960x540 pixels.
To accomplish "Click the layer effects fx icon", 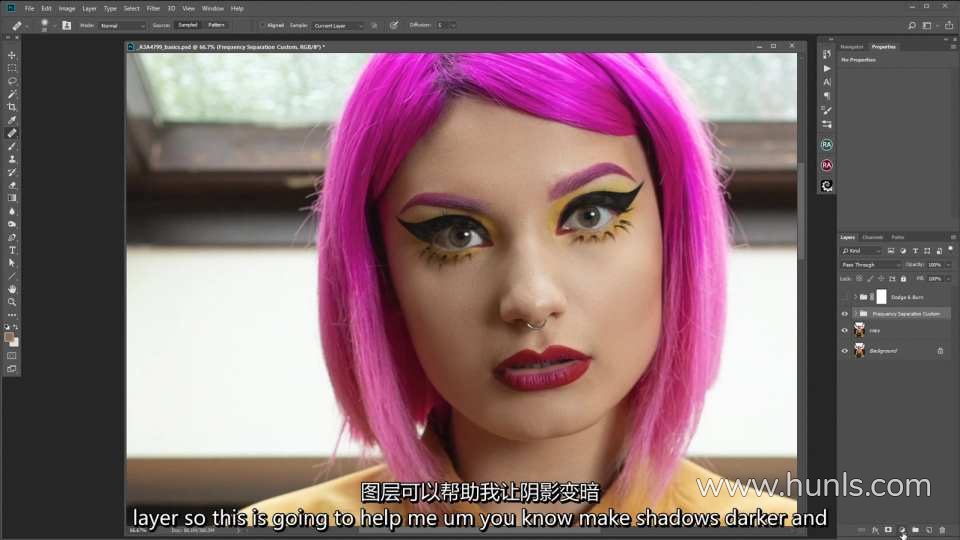I will 875,530.
